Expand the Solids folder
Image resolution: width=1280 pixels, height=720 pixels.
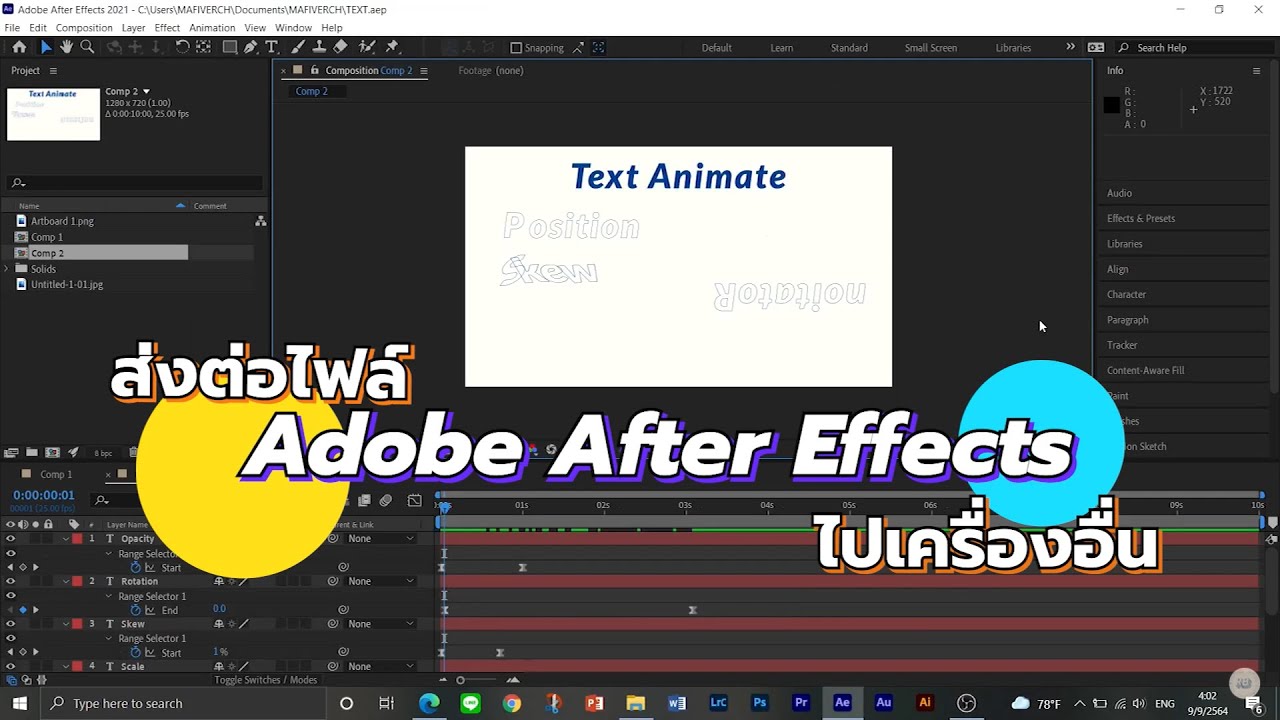[x=7, y=269]
